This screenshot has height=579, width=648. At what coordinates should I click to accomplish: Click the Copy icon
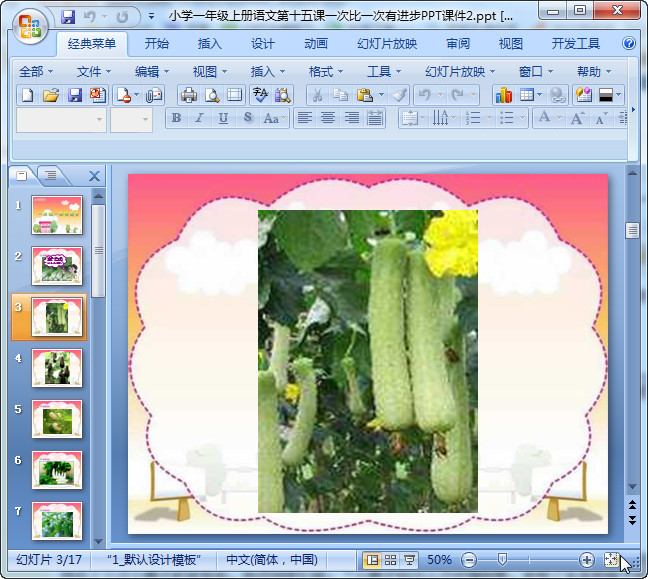340,95
